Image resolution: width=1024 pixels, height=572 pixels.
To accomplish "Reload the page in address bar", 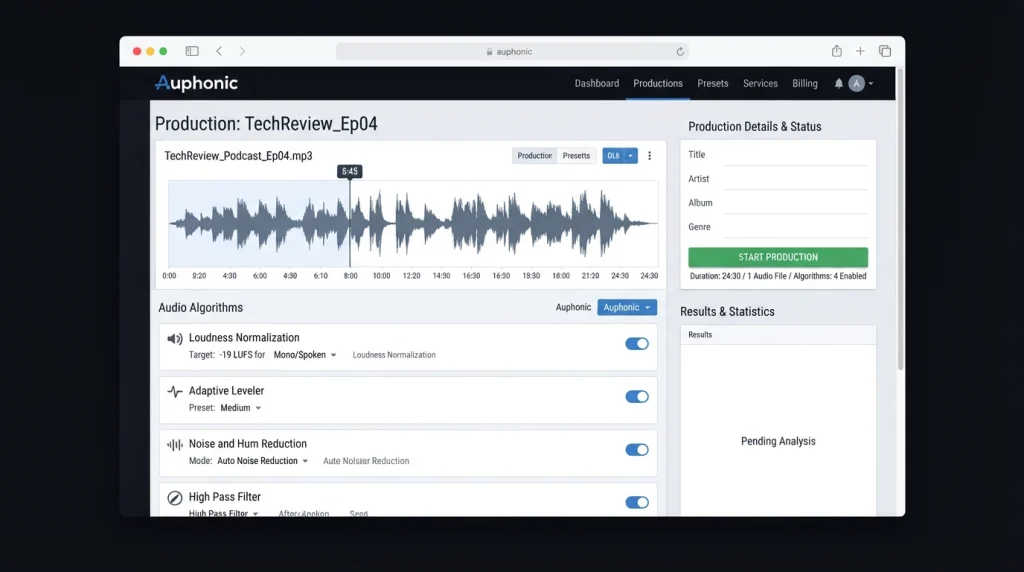I will [680, 52].
